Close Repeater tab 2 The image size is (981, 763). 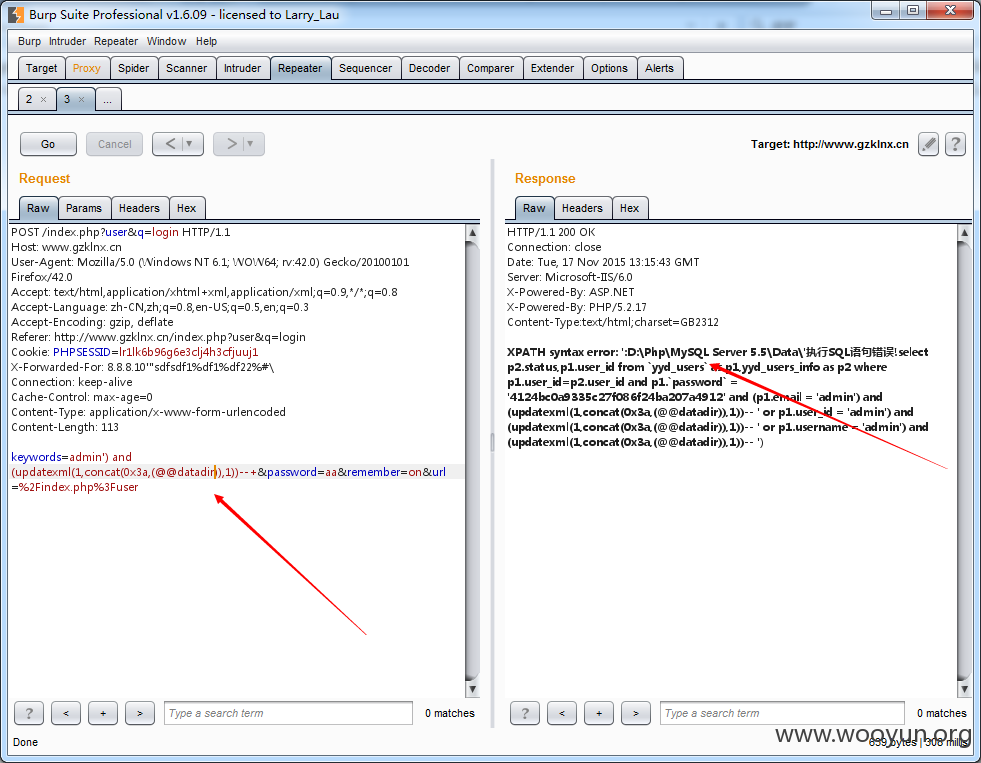[43, 99]
